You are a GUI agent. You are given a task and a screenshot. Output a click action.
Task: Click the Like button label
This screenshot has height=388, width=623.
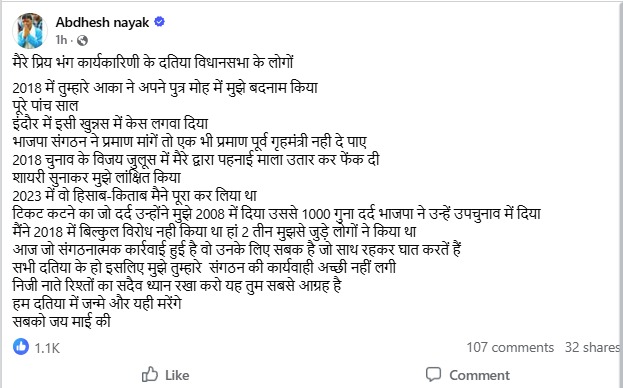coord(177,375)
